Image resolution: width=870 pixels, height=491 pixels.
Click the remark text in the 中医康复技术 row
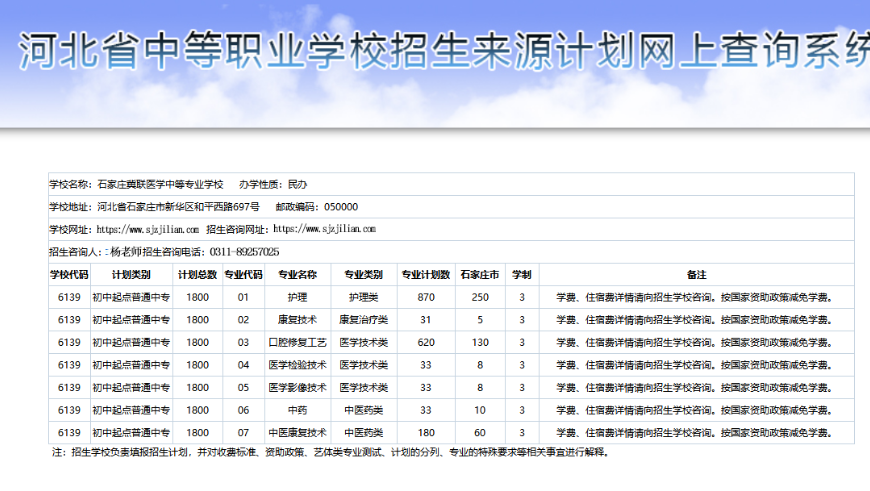[x=696, y=433]
